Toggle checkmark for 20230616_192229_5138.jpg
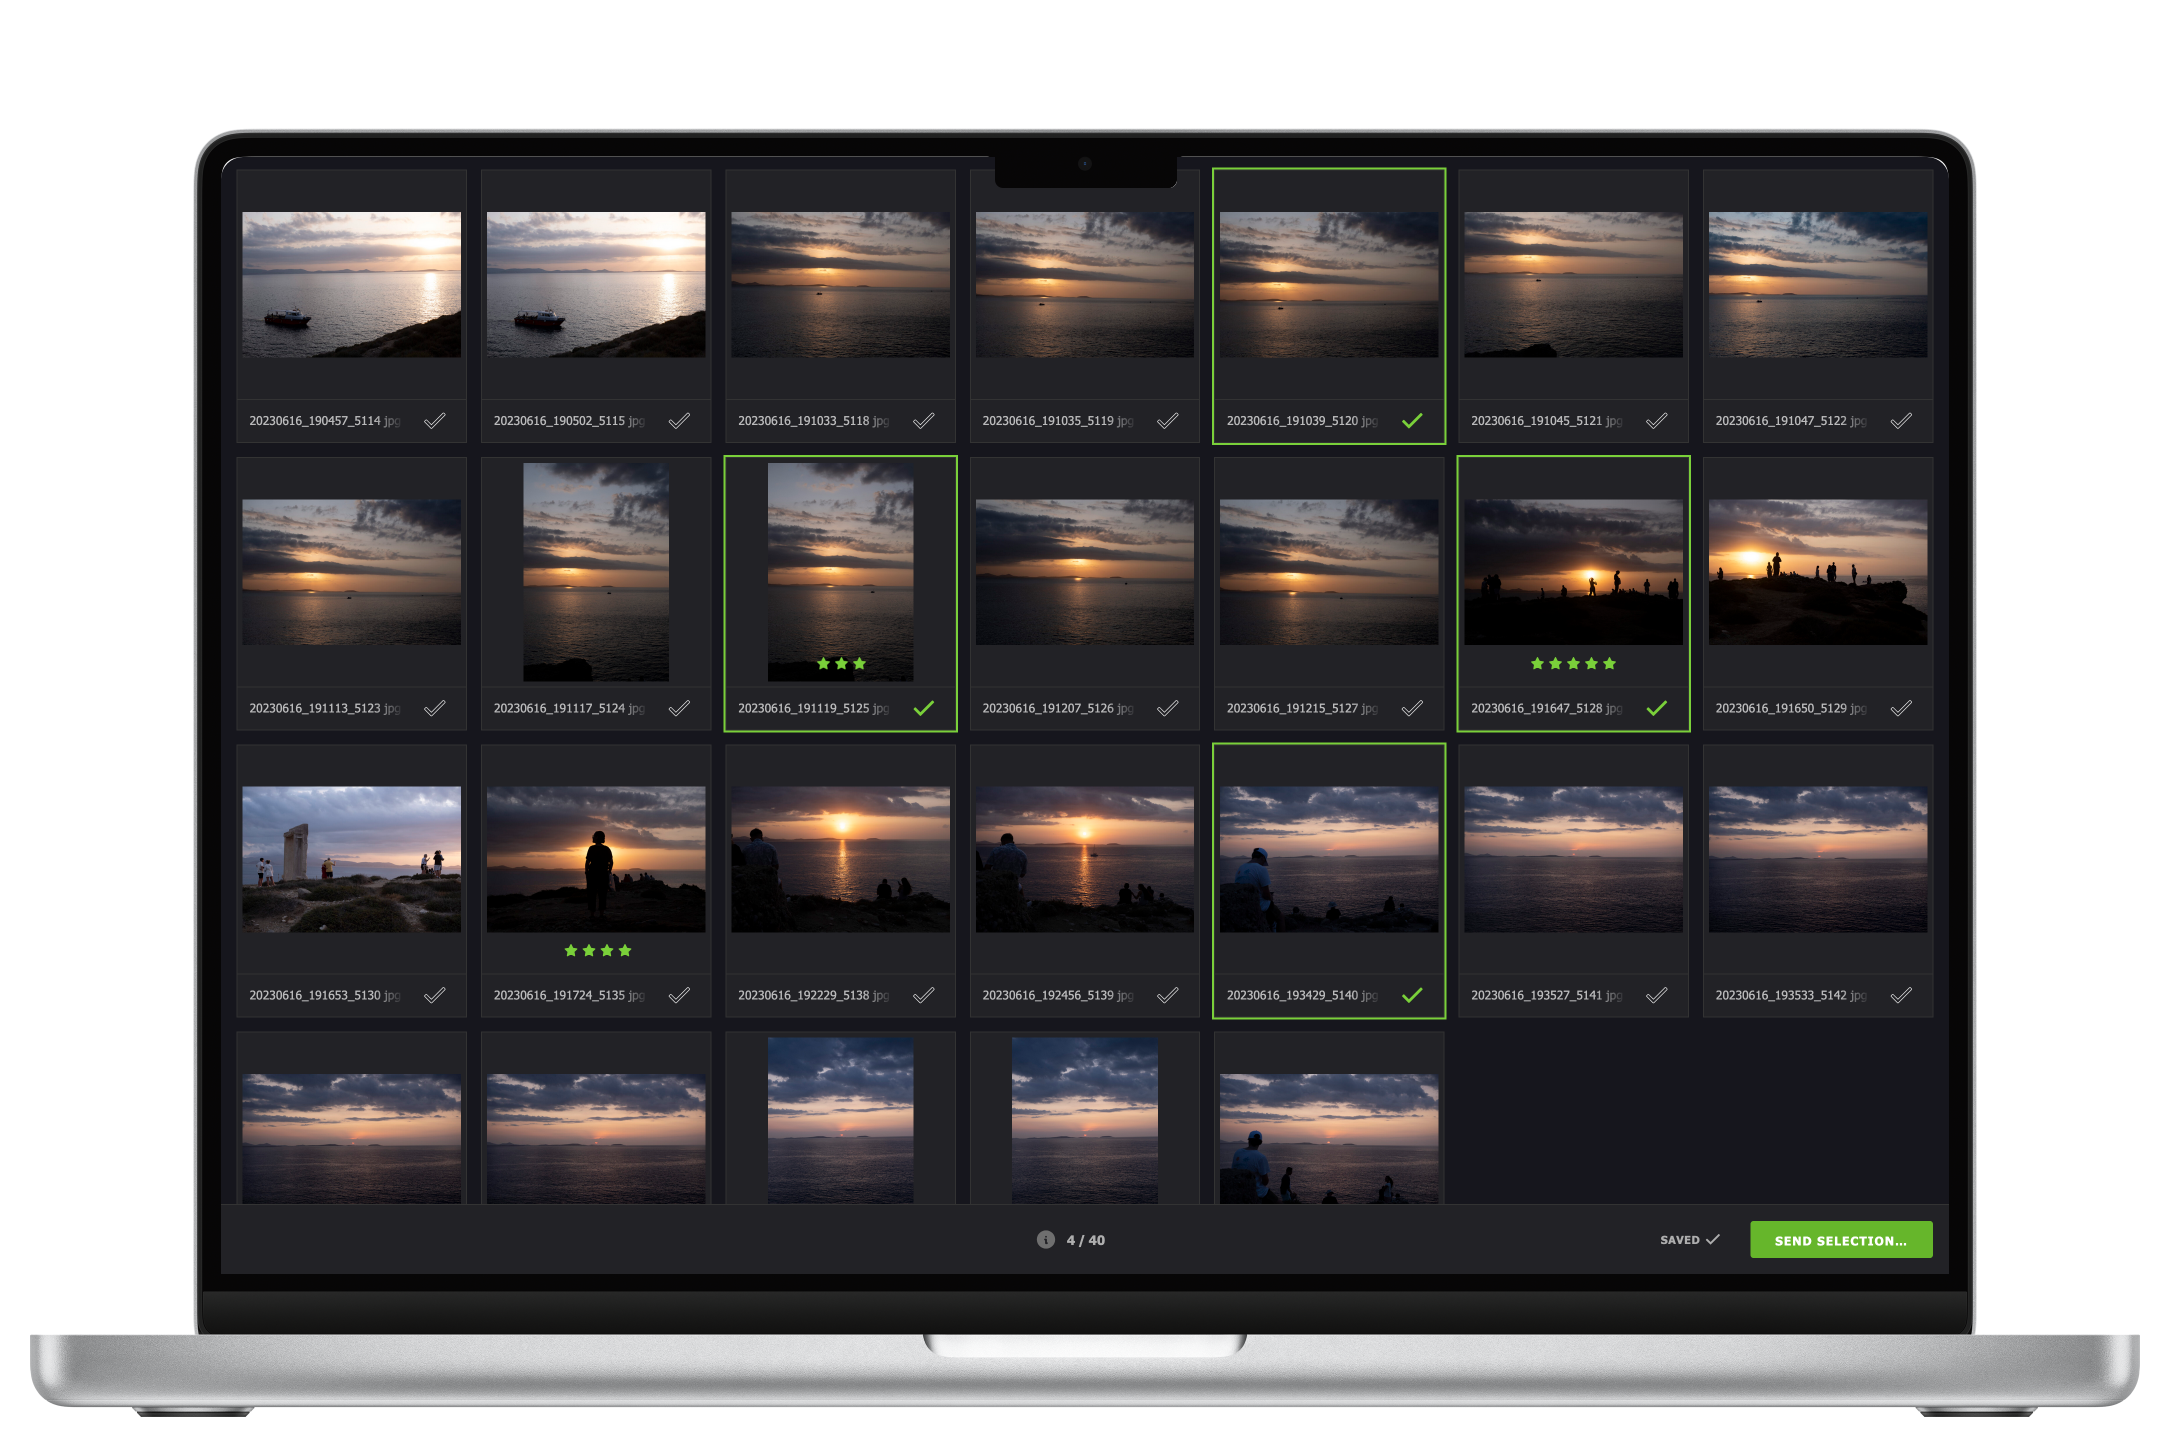This screenshot has height=1430, width=2170. (923, 995)
